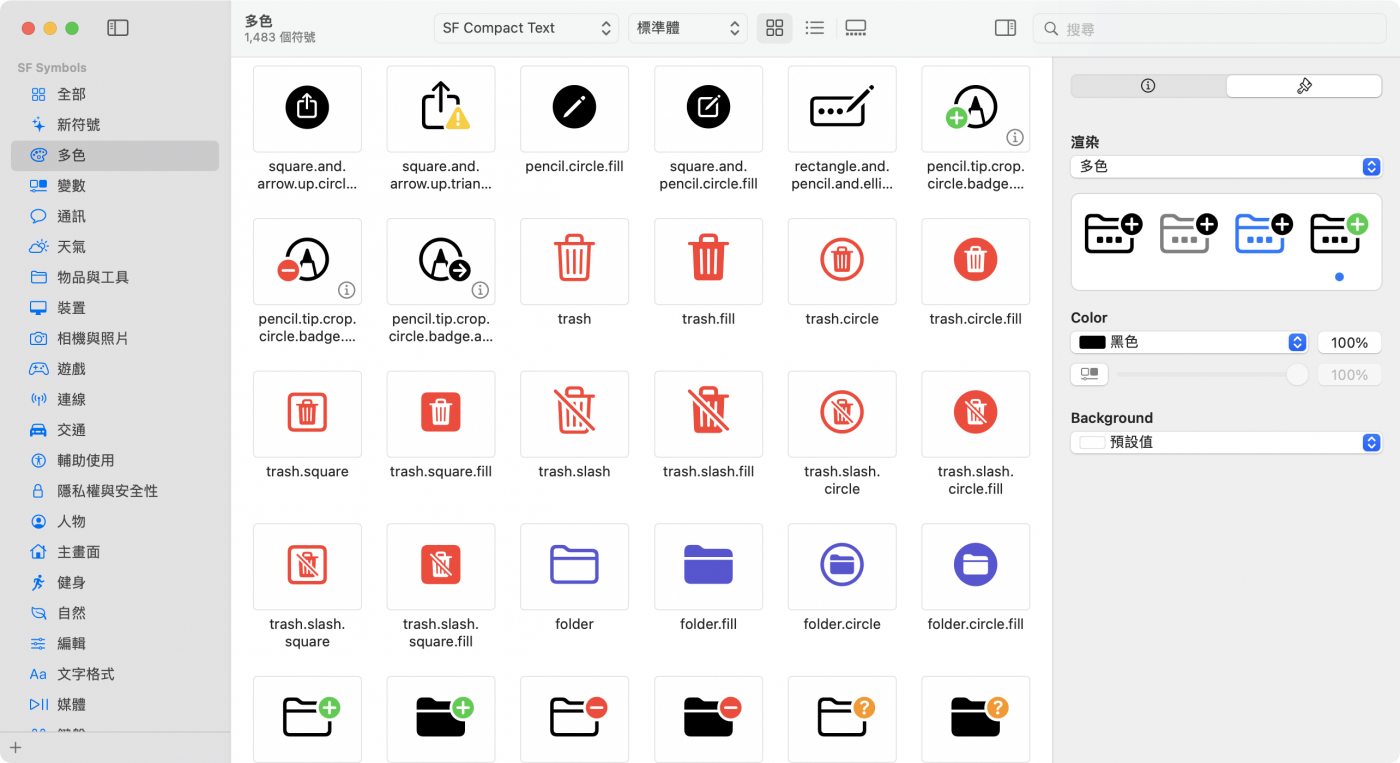Choose the folder.fill symbol

tap(708, 567)
